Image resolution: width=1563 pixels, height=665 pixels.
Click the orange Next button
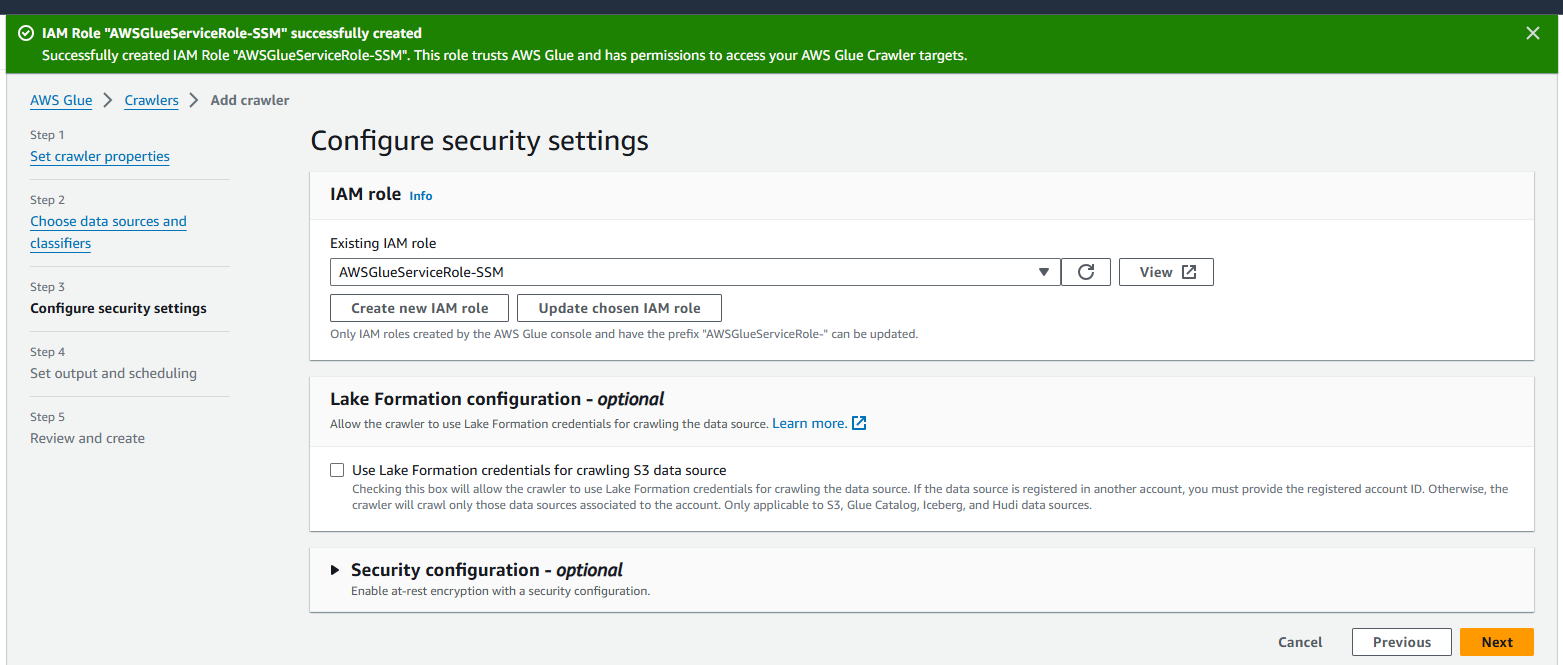tap(1497, 642)
